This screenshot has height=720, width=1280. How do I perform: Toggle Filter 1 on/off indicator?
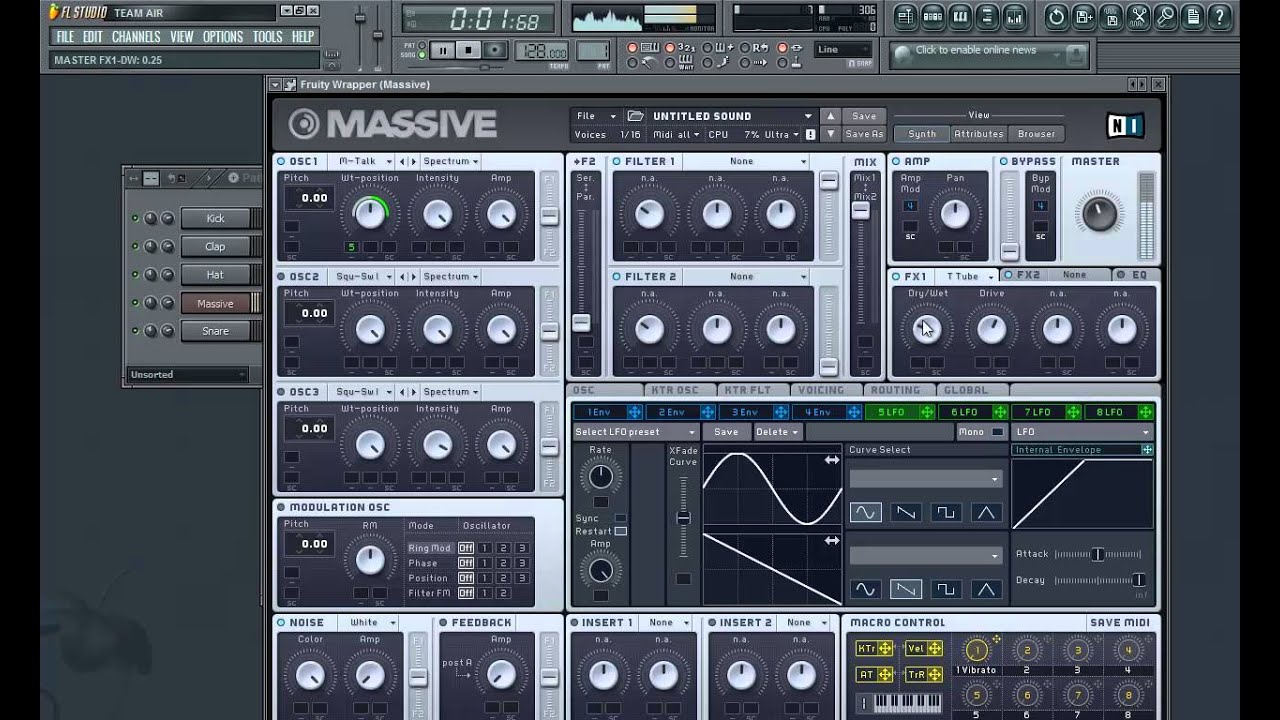pyautogui.click(x=616, y=161)
